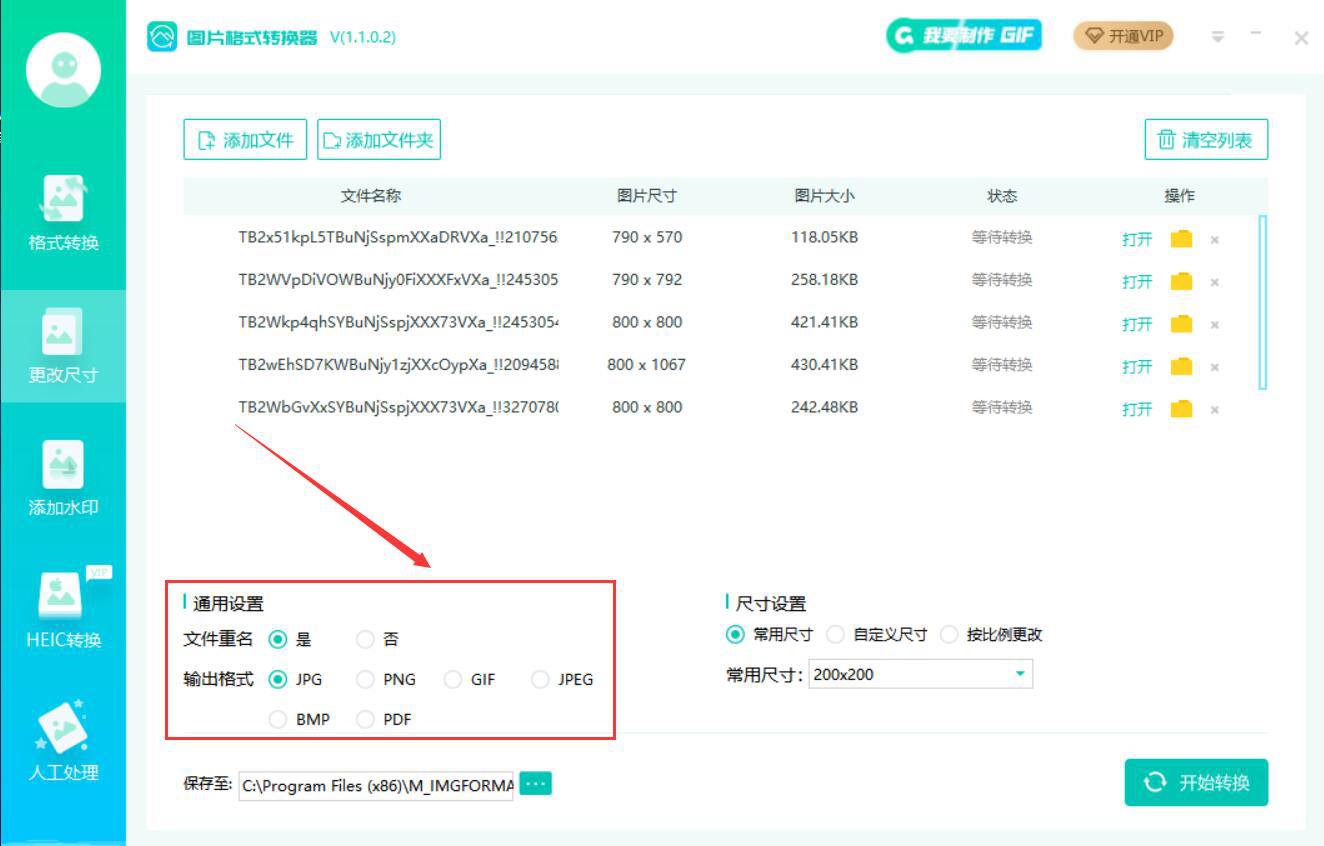Open folder for TB2WVpDiVOWBuNjy0FiXXXFxVXa file
The image size is (1324, 846).
tap(1182, 281)
